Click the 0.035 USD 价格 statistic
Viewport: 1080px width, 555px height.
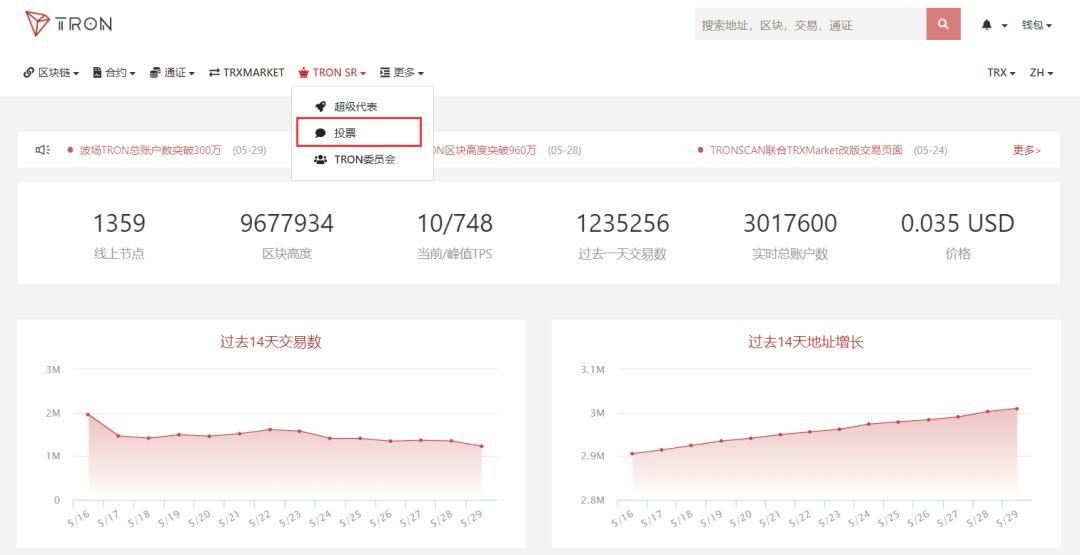pyautogui.click(x=957, y=234)
